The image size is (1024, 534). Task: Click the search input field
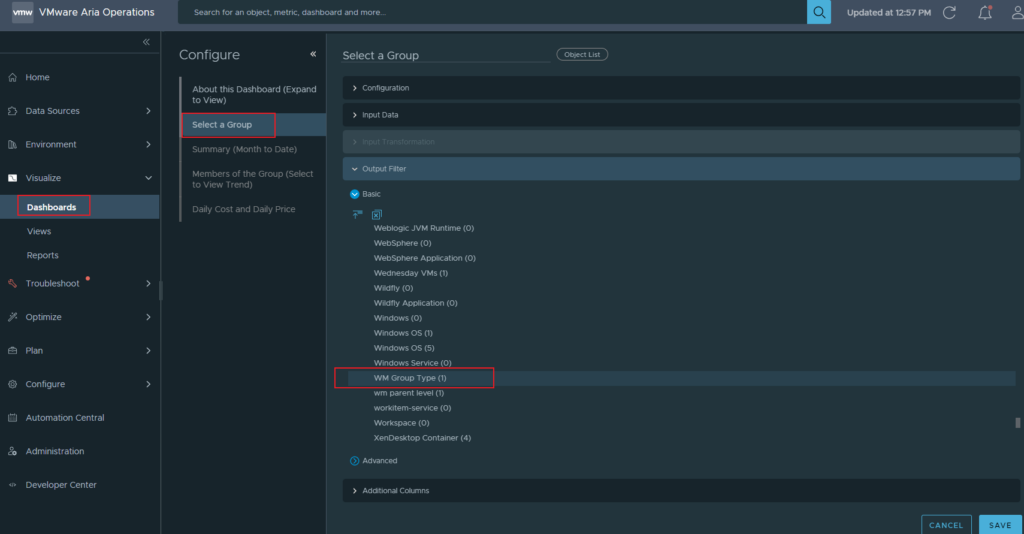pos(492,12)
